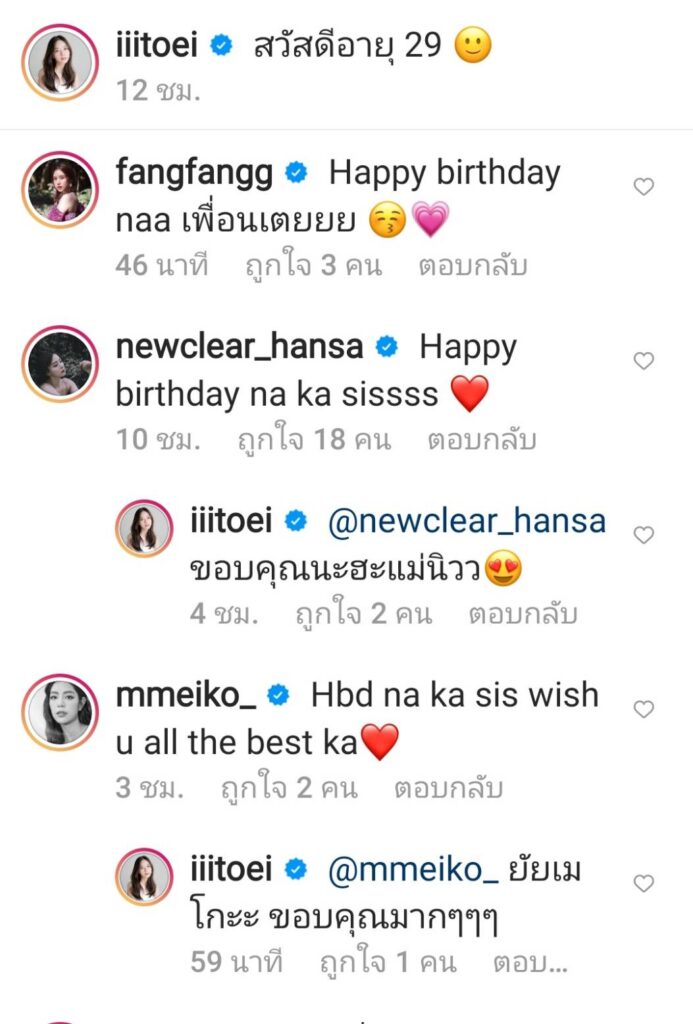
Task: Like fangfangg's Happy birthday comment
Action: pos(645,187)
